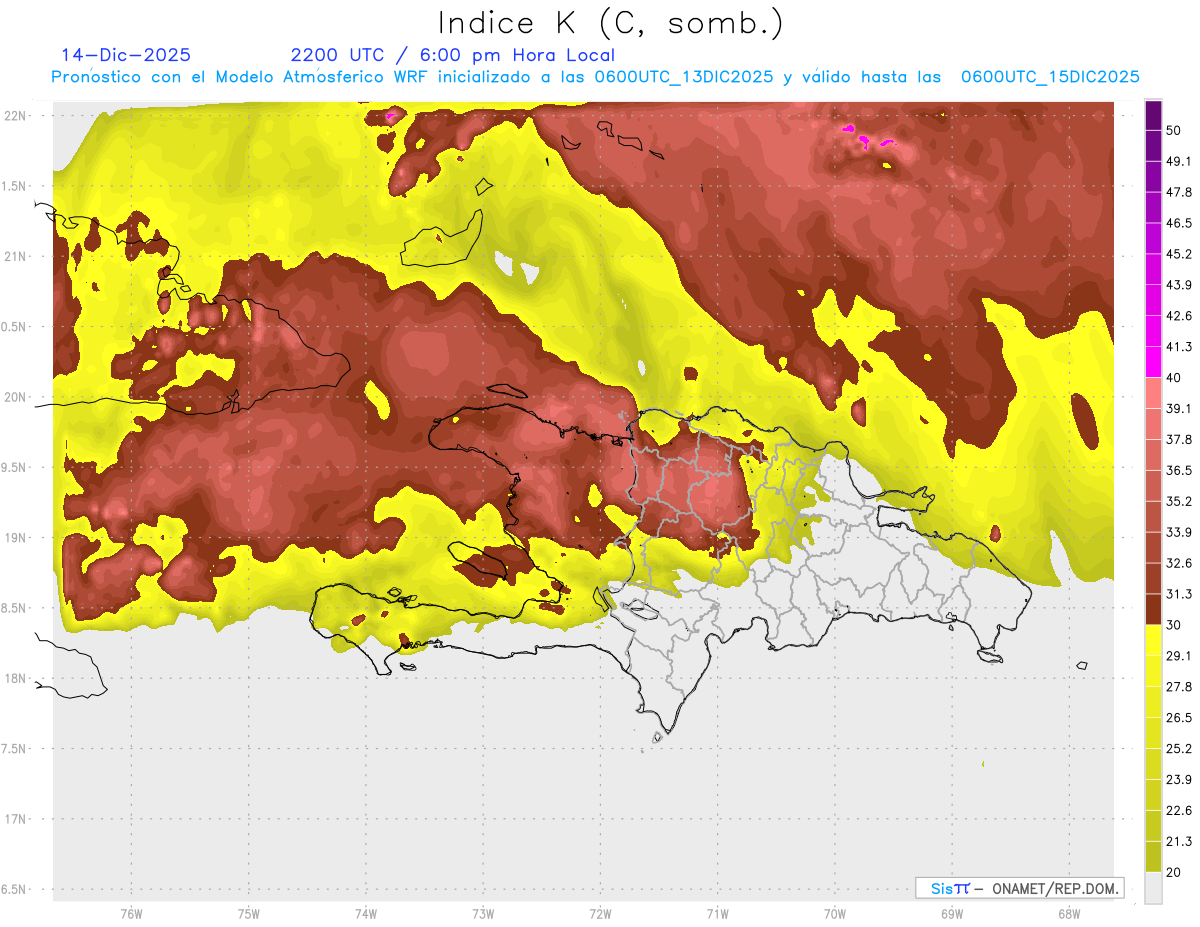
Task: Click the colorbar value "22.6"
Action: click(1179, 811)
